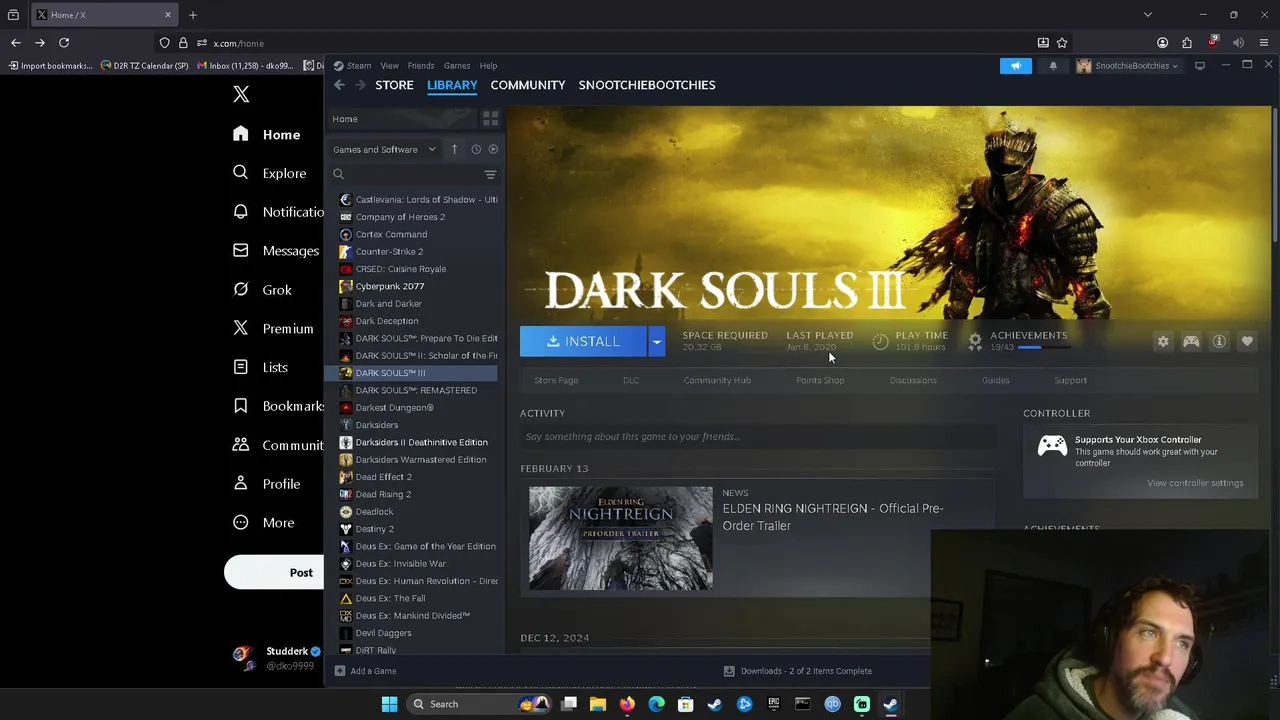Click the Steam announcements megaphone icon
This screenshot has width=1280, height=720.
click(1015, 66)
